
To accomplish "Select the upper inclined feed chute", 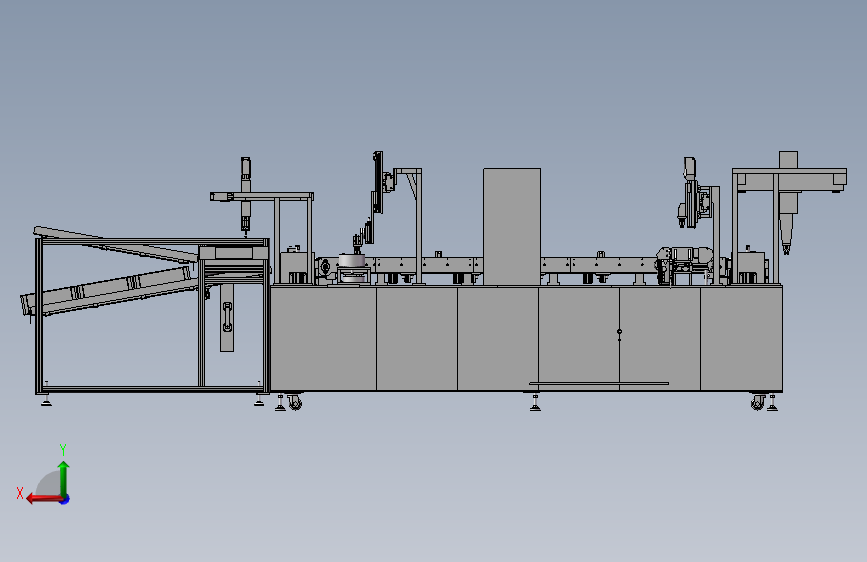I will pyautogui.click(x=115, y=243).
